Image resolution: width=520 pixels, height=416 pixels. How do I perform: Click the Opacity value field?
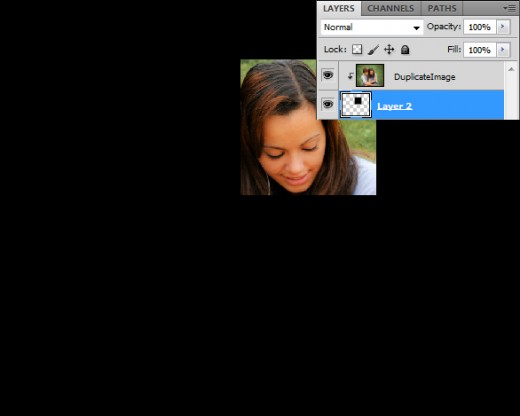pyautogui.click(x=479, y=27)
